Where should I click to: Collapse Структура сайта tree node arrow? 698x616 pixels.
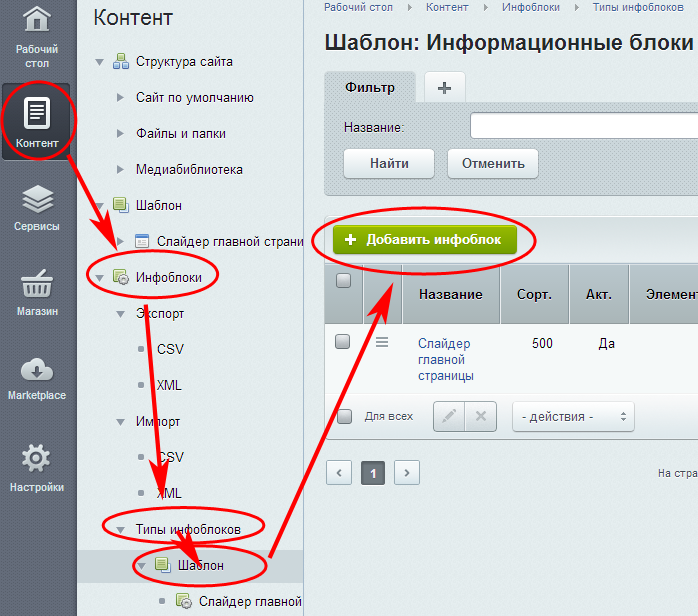click(100, 62)
